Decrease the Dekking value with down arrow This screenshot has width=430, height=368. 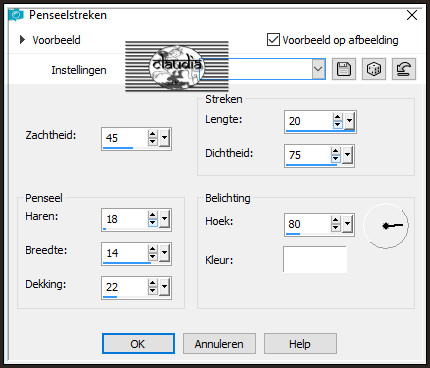click(152, 291)
